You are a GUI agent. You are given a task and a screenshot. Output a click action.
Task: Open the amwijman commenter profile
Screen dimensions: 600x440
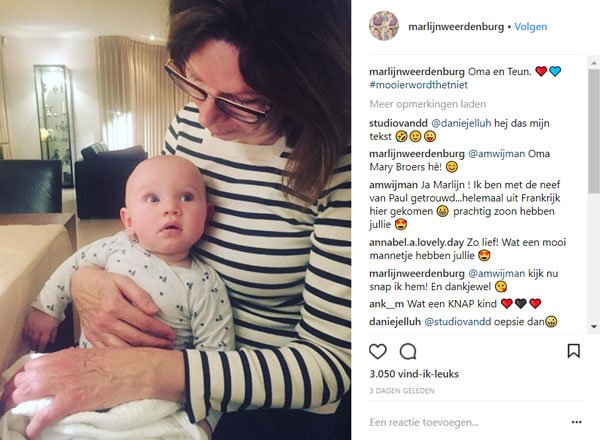(393, 185)
